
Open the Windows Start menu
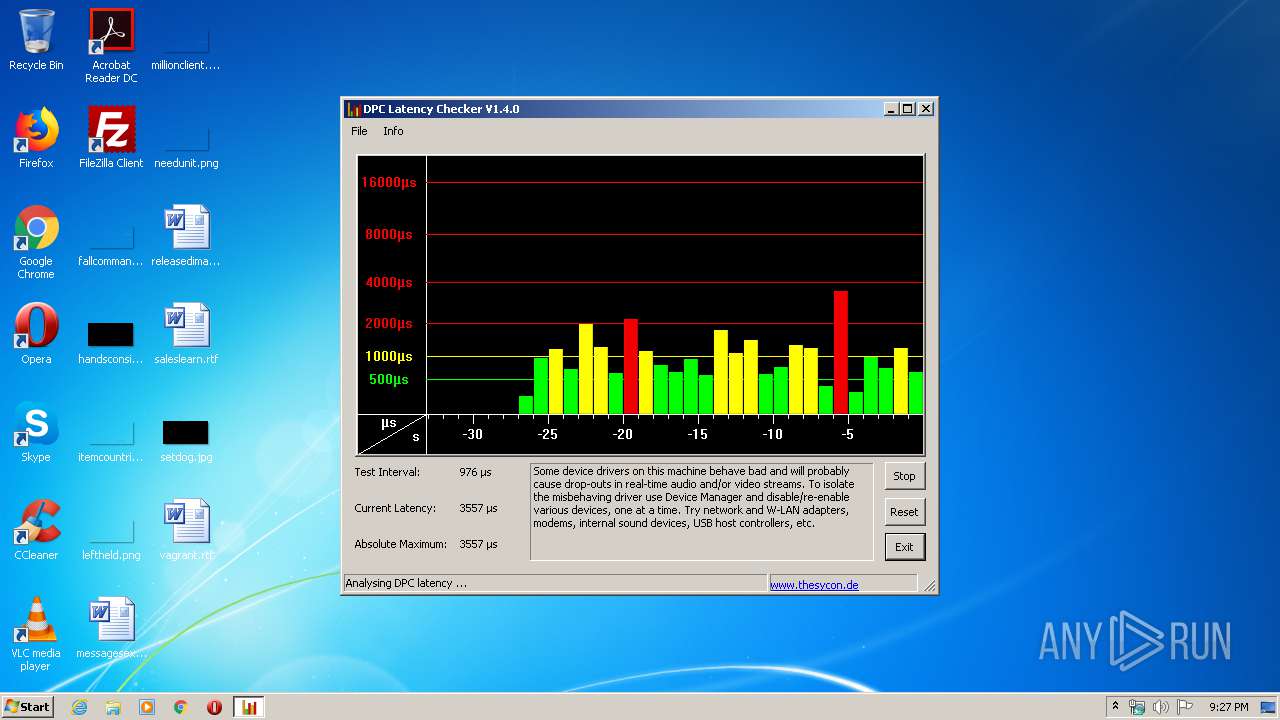pos(27,707)
